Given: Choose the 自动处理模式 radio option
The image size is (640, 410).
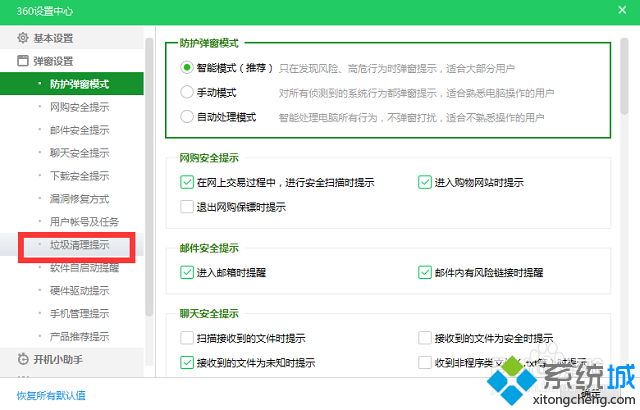Looking at the screenshot, I should point(186,116).
